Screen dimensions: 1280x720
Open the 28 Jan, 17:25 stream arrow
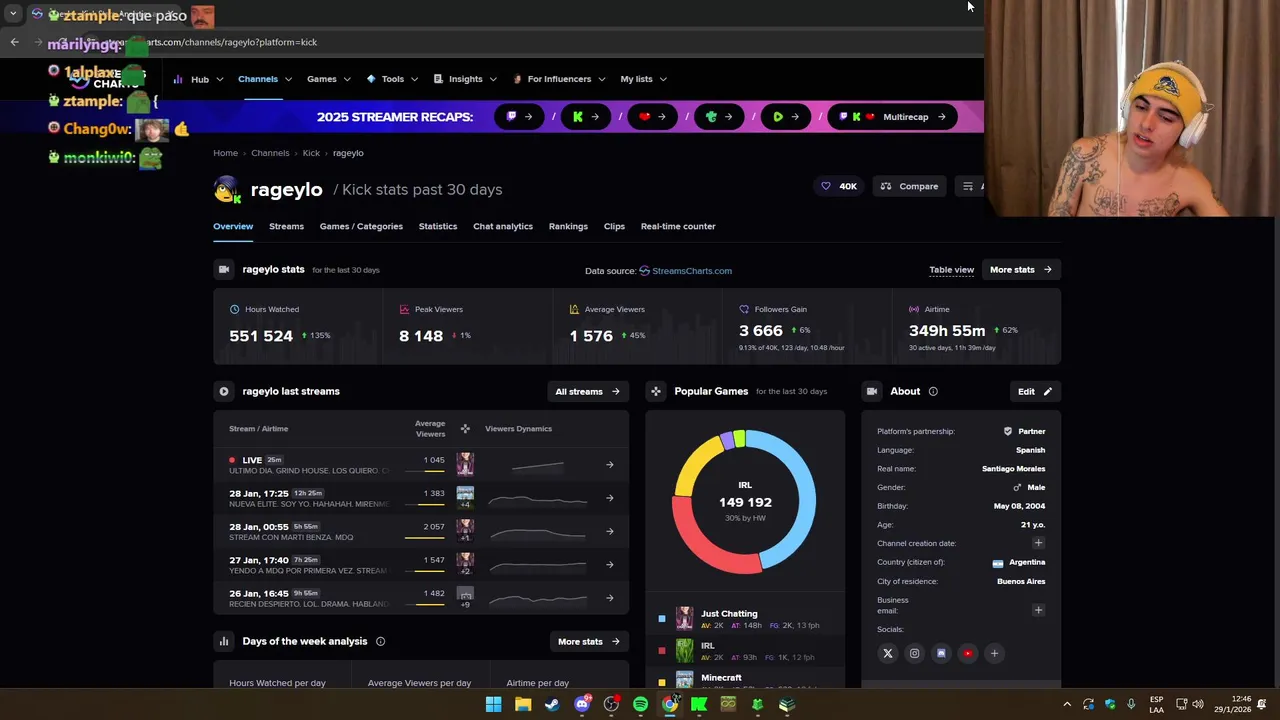coord(609,498)
